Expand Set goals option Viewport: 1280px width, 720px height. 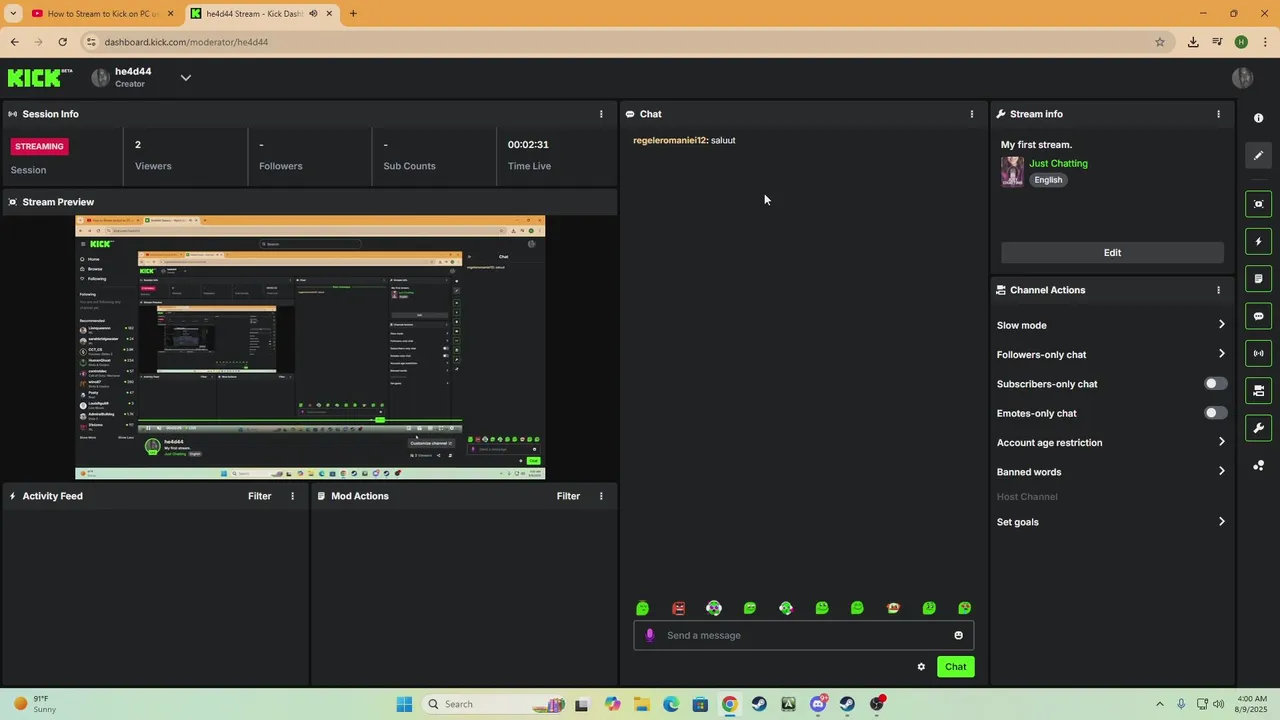point(1110,522)
